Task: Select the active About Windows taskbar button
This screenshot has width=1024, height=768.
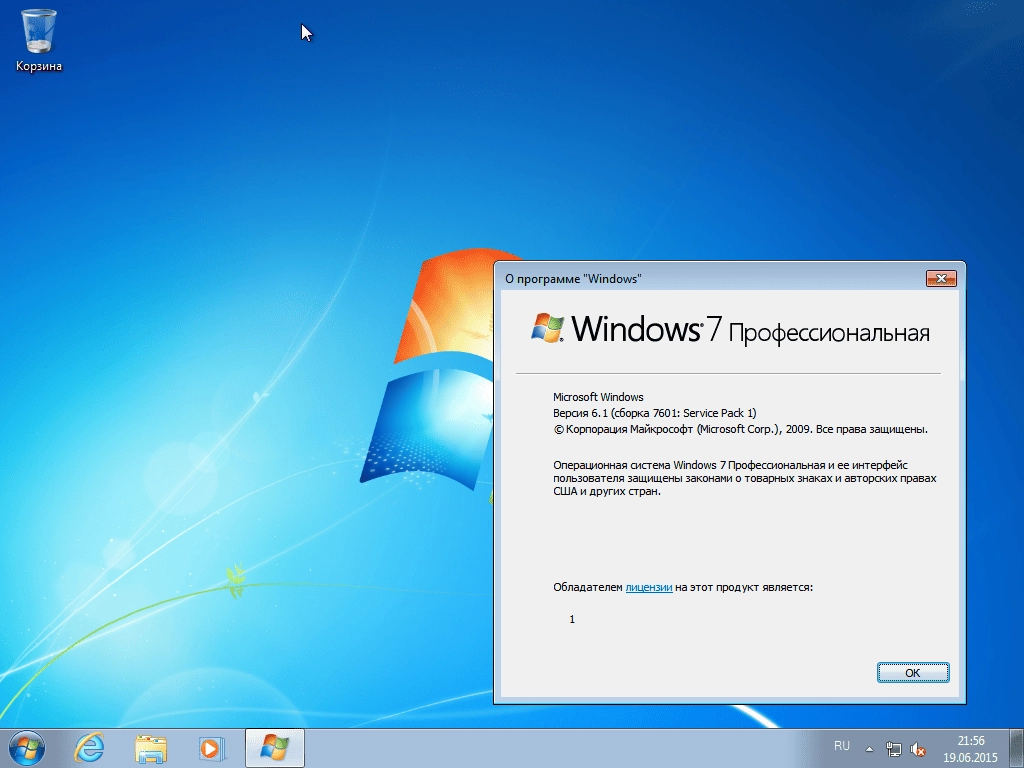Action: [275, 748]
